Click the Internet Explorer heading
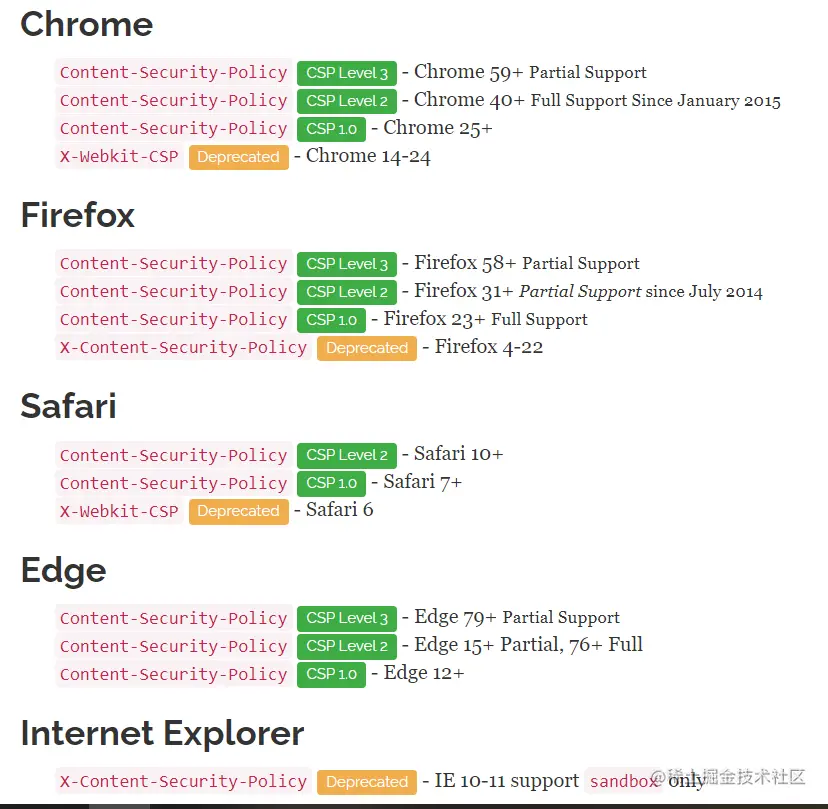The height and width of the screenshot is (809, 828). click(x=162, y=733)
